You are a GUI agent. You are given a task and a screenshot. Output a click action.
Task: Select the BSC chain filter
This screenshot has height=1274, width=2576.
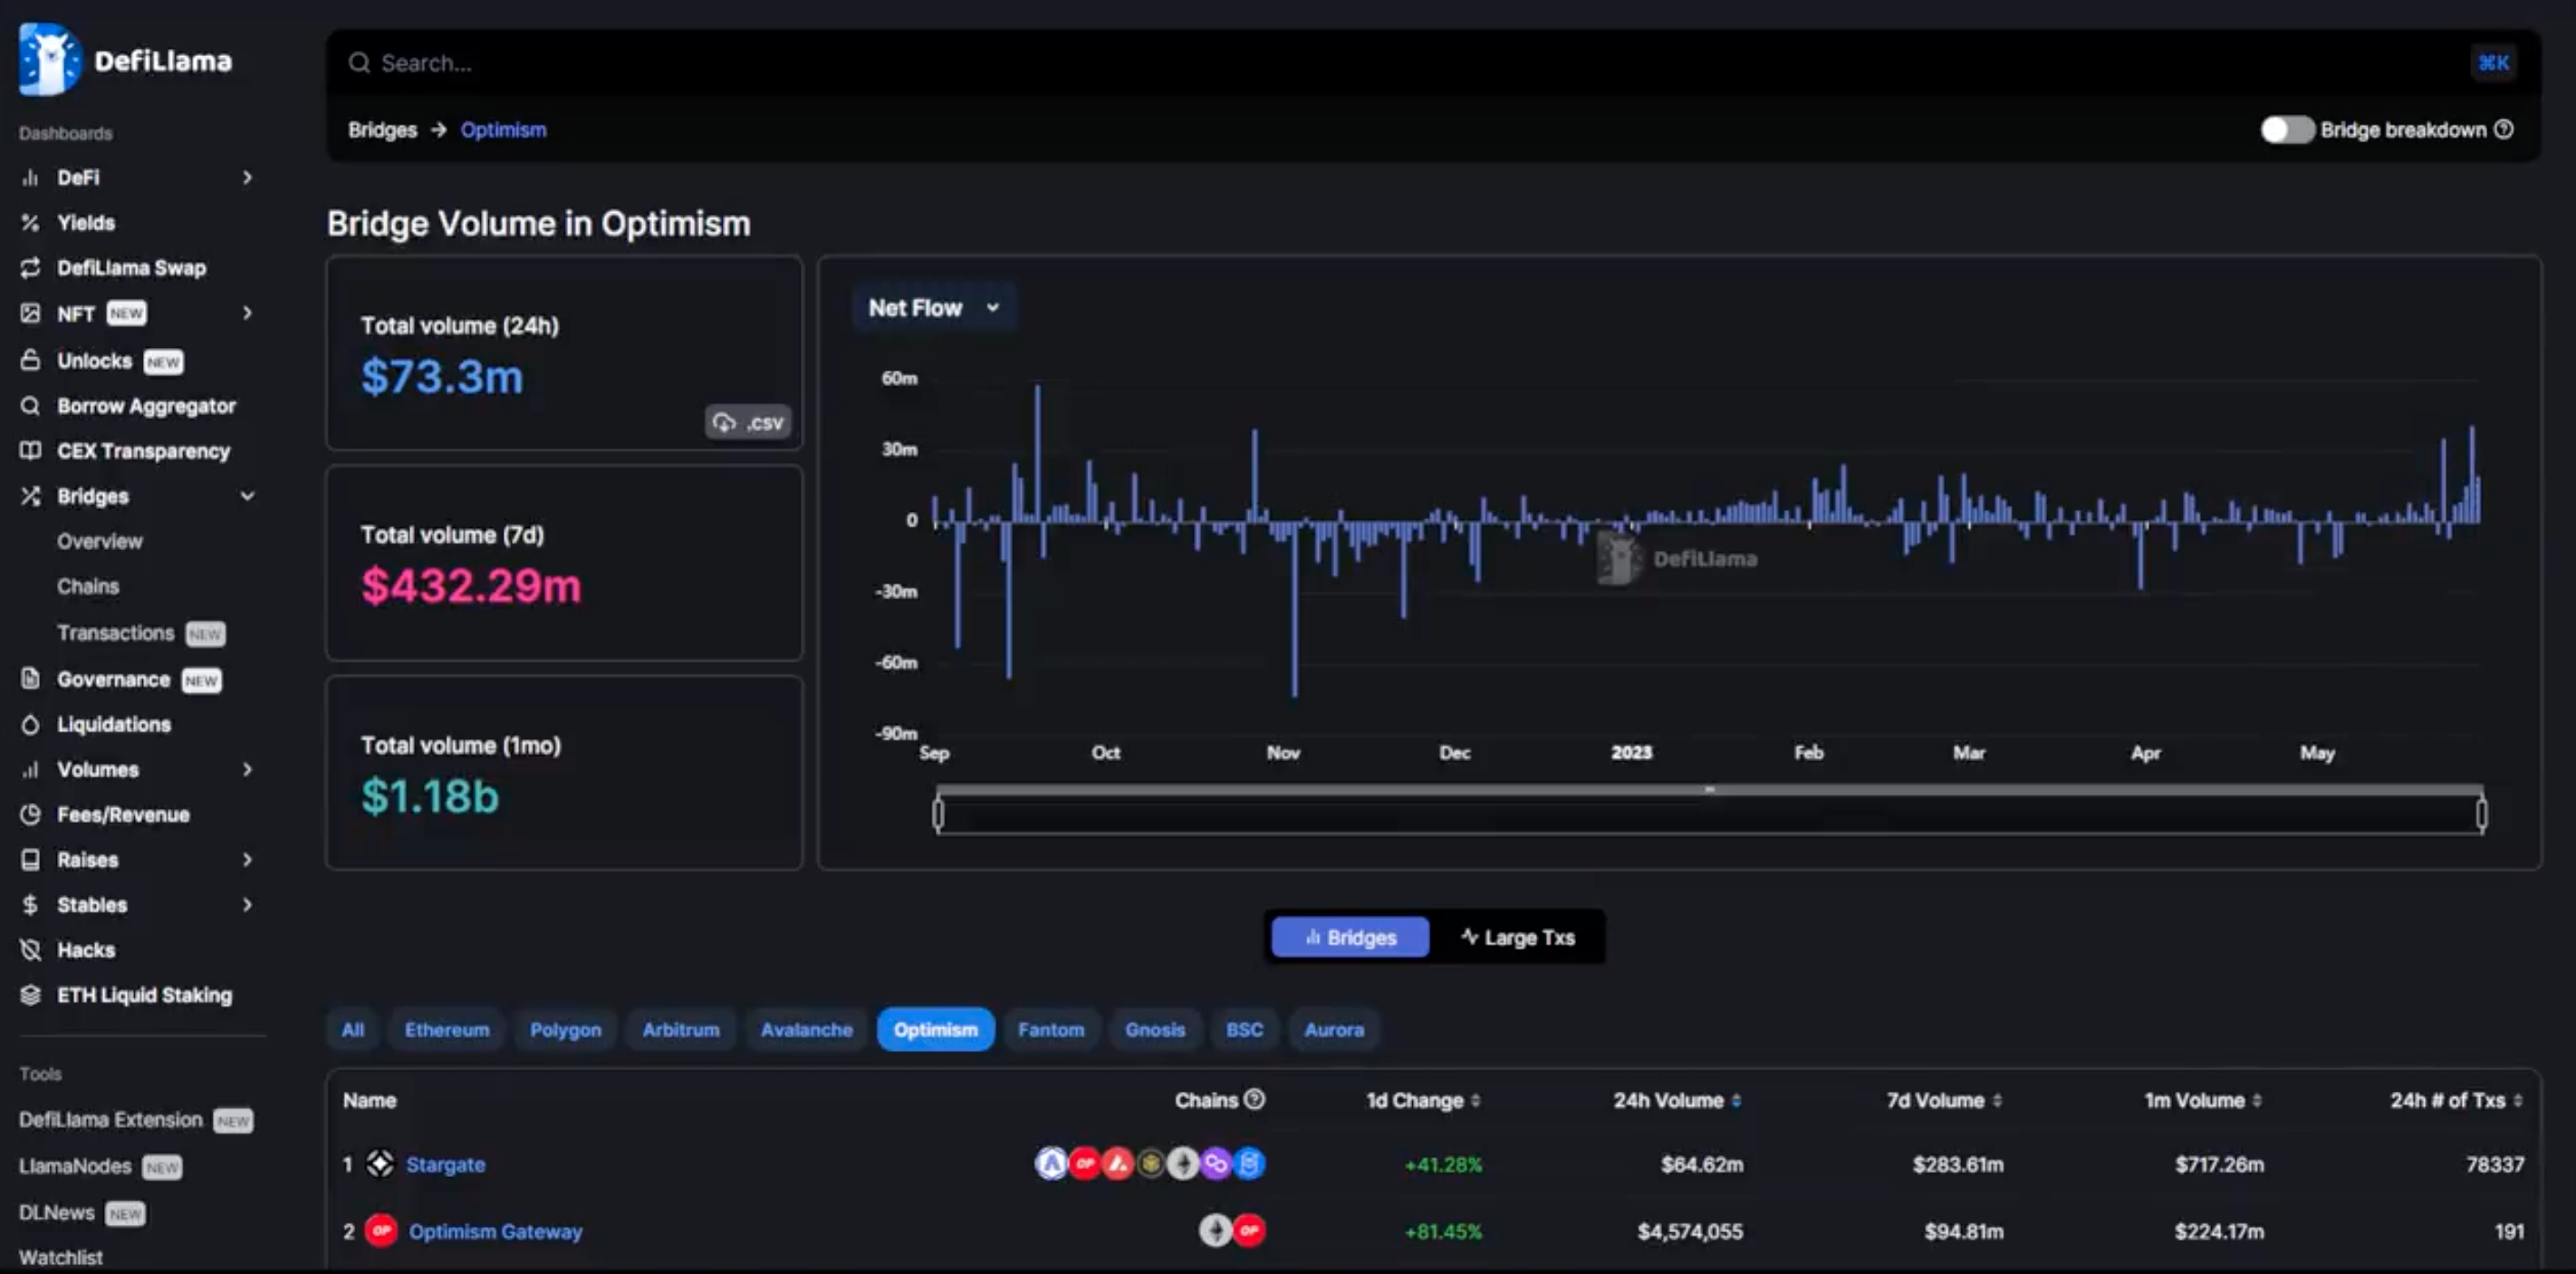1244,1029
